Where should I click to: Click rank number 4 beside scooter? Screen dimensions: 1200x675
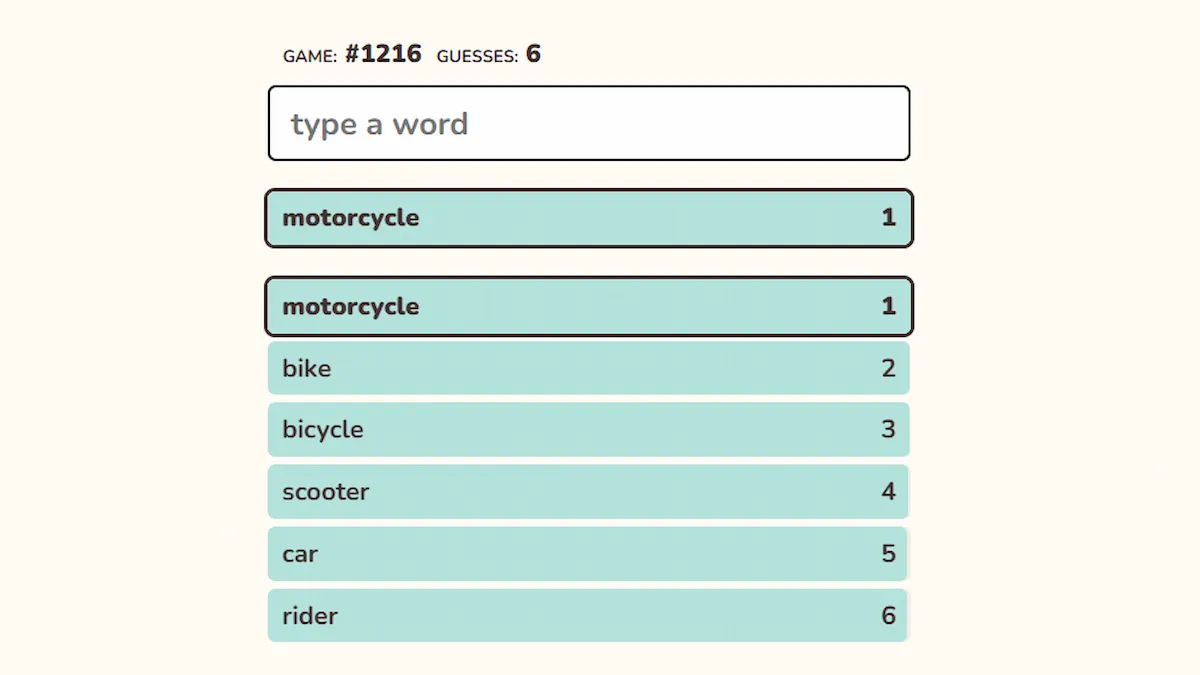888,492
